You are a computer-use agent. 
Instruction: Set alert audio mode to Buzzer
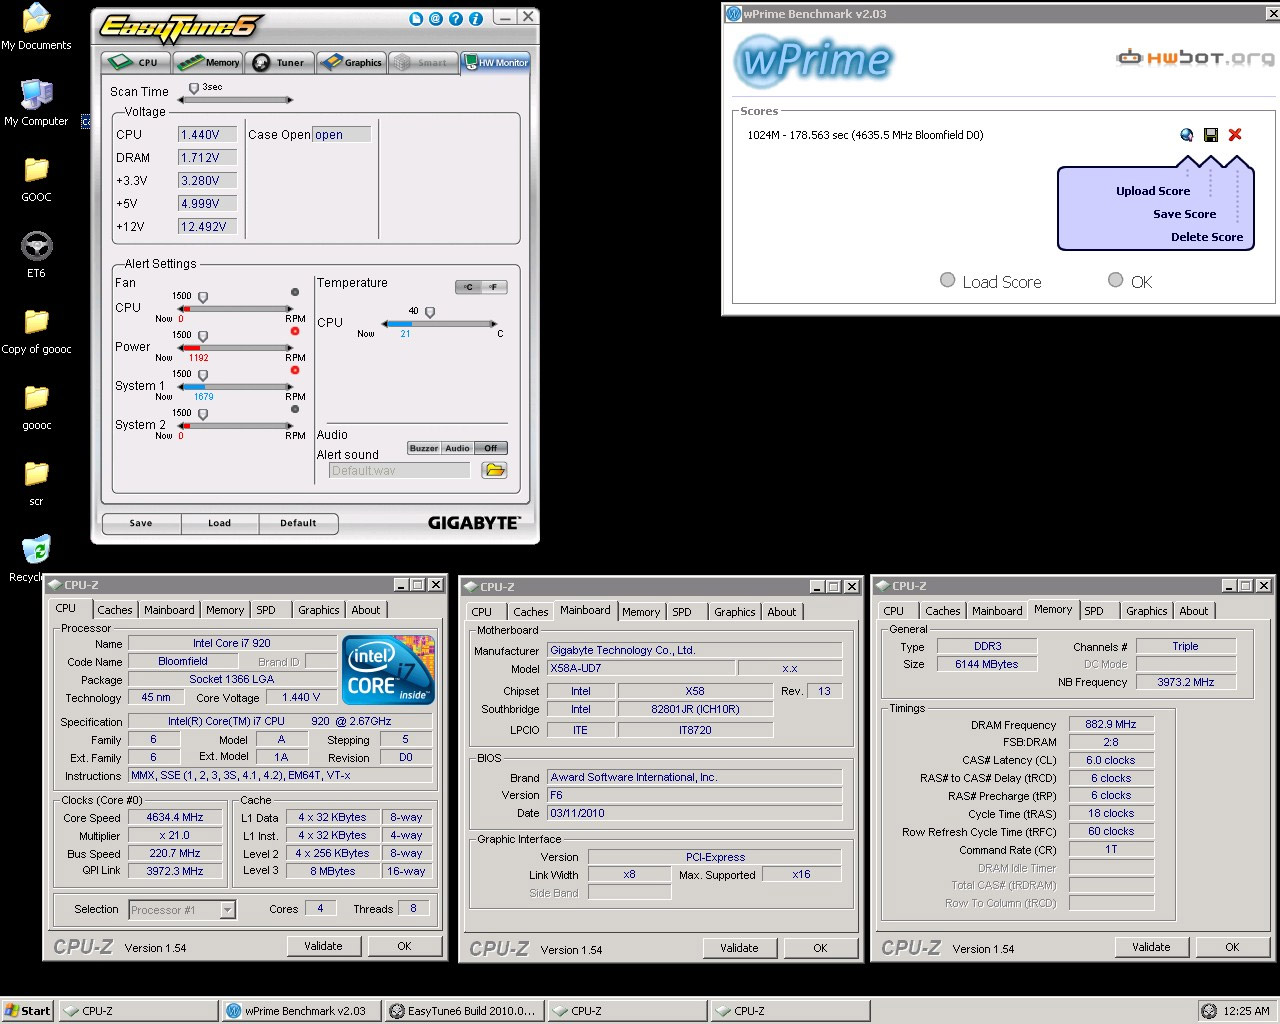[424, 448]
